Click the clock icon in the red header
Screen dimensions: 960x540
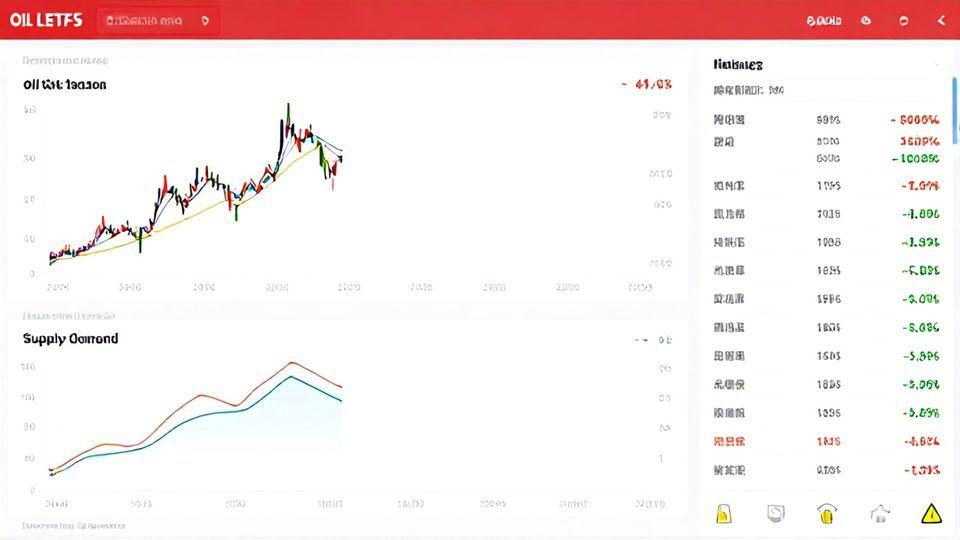click(x=866, y=21)
